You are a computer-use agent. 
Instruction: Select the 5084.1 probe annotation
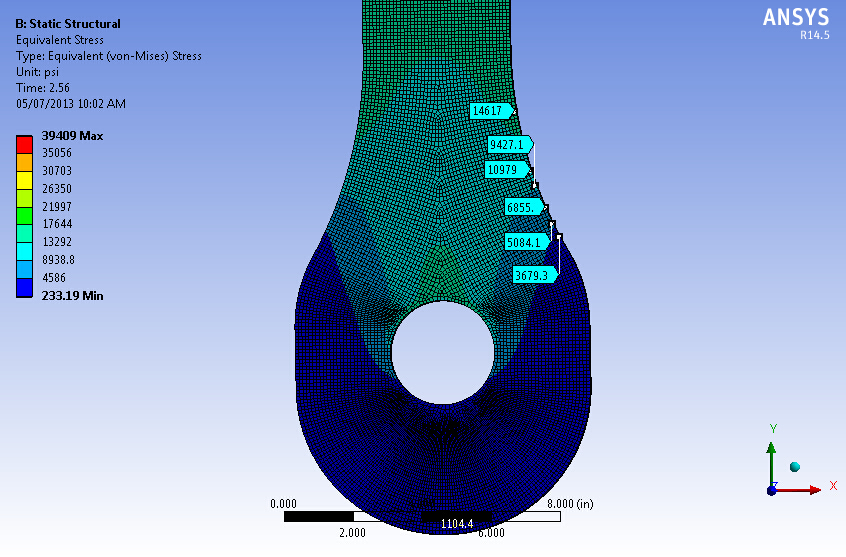(526, 242)
